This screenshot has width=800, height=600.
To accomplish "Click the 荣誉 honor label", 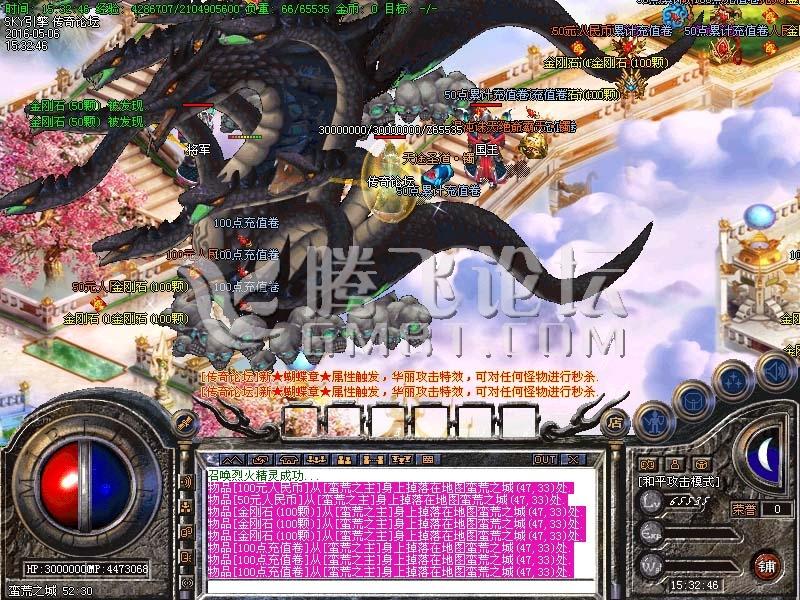I will (x=743, y=509).
